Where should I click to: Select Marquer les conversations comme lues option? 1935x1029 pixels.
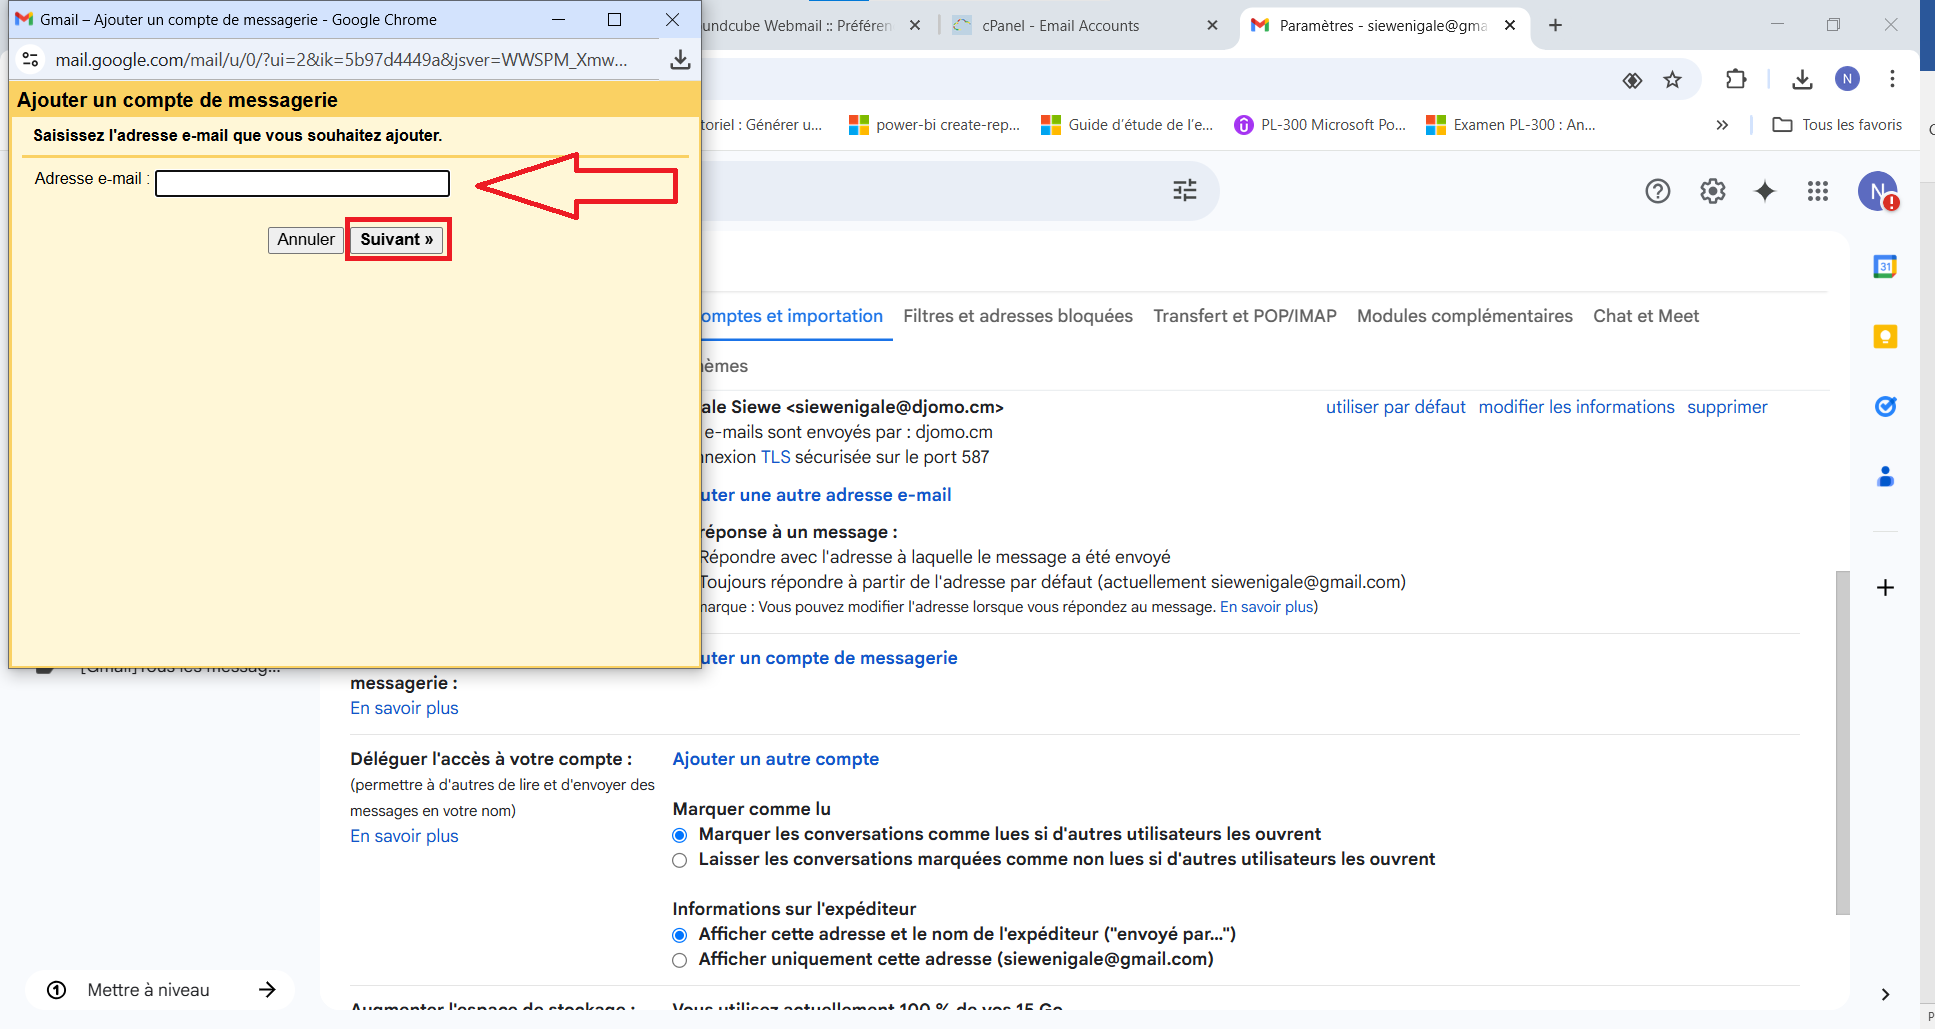click(x=680, y=835)
